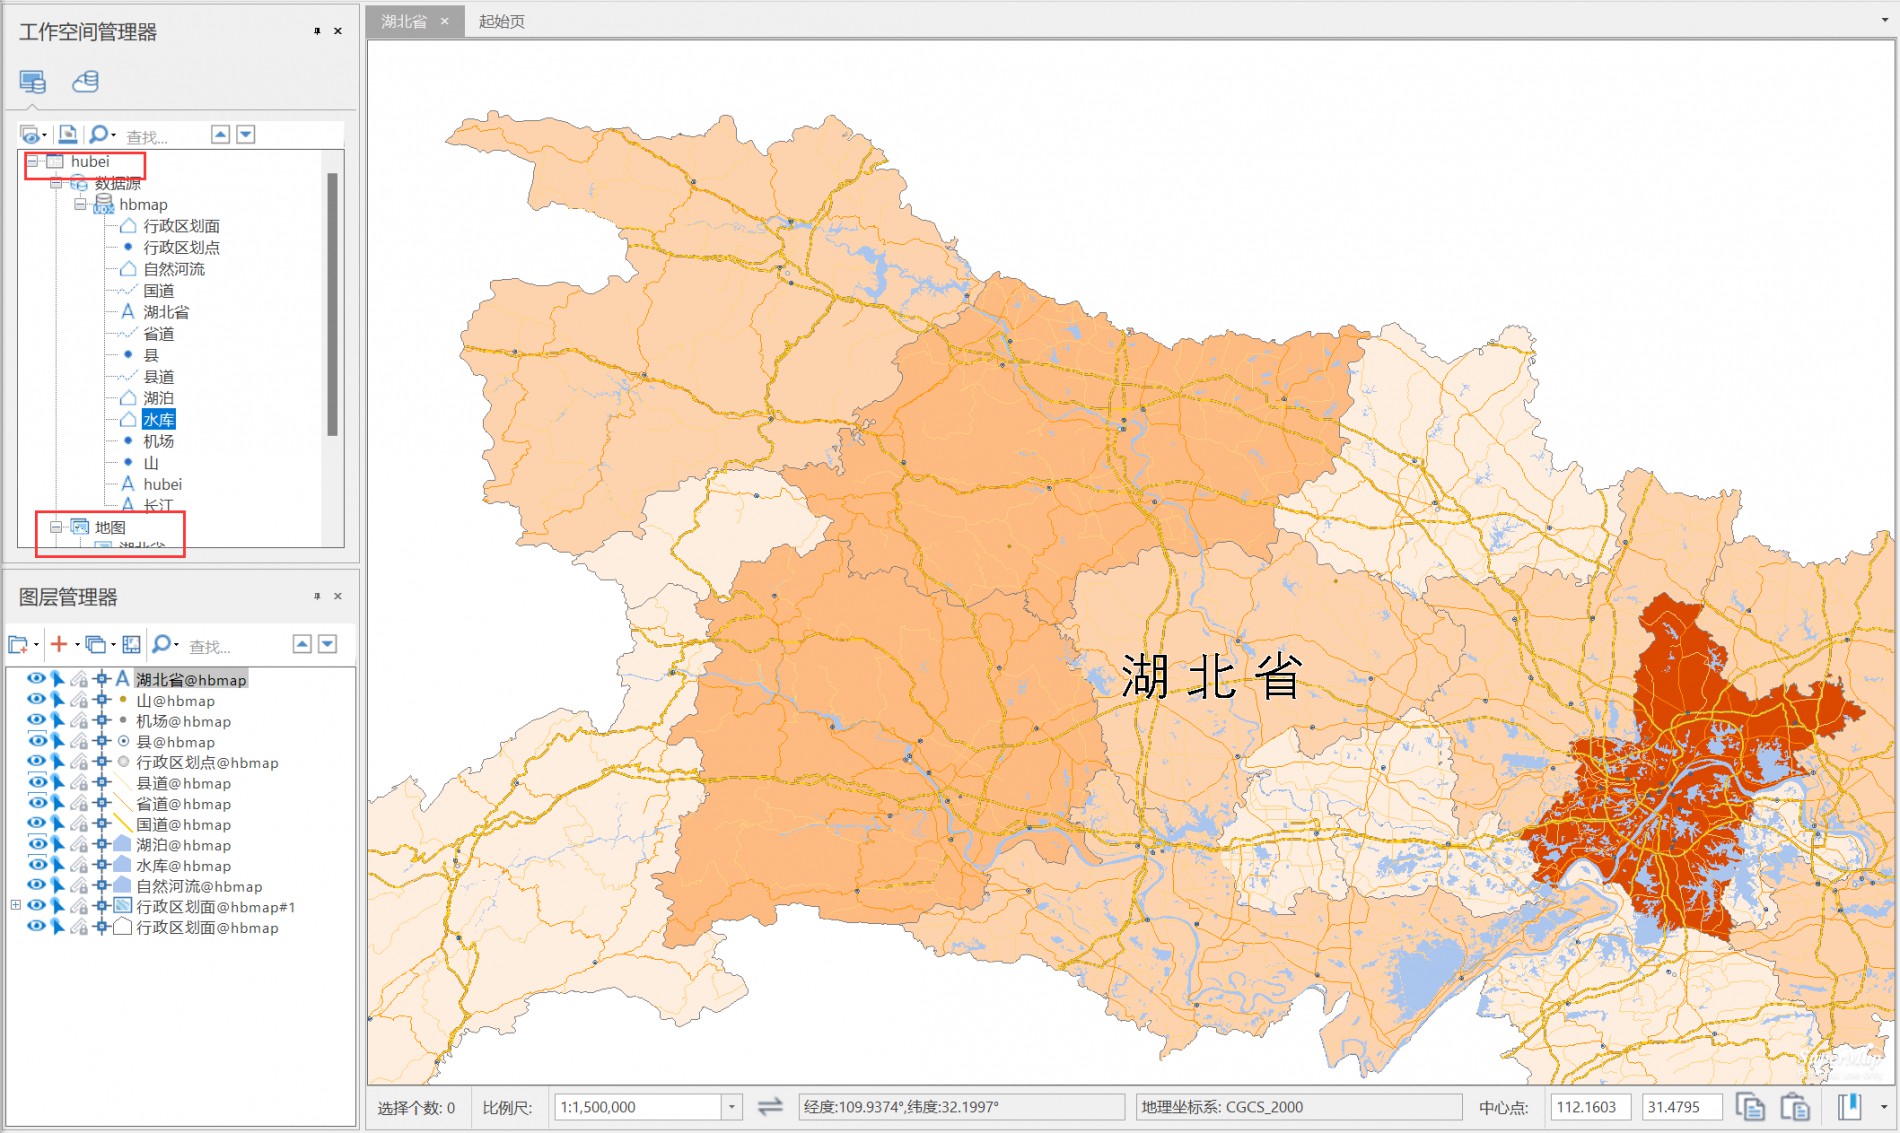
Task: Click the layer manager stacked windows icon
Action: [x=96, y=644]
